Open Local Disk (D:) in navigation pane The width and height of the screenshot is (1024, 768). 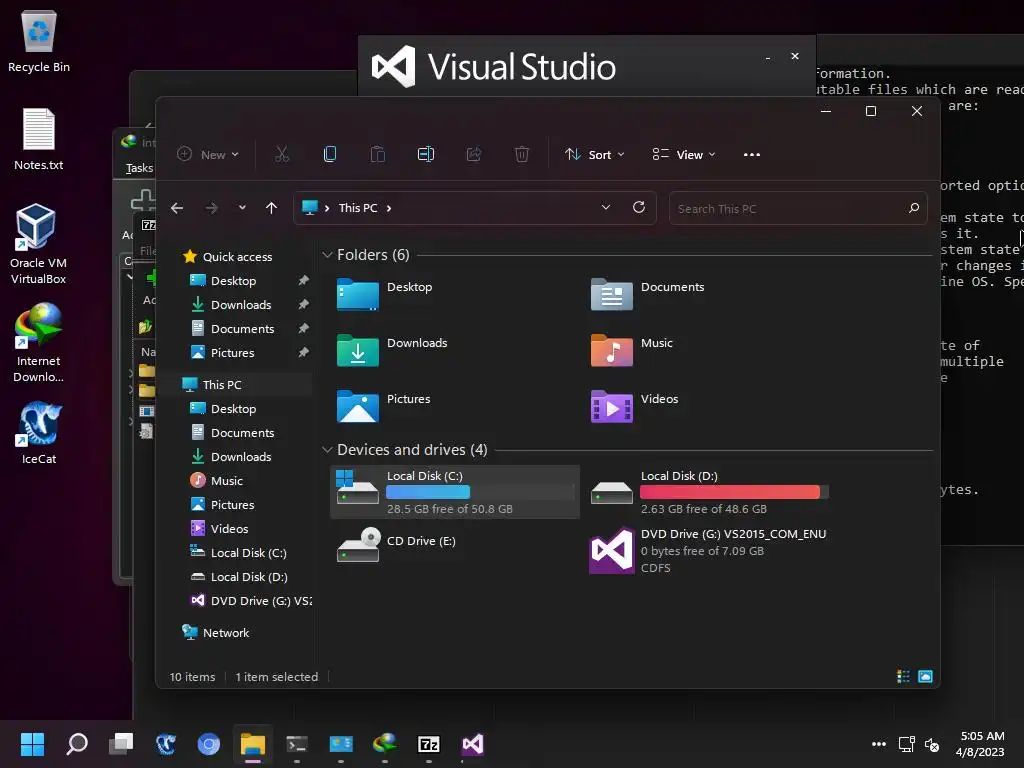238,577
